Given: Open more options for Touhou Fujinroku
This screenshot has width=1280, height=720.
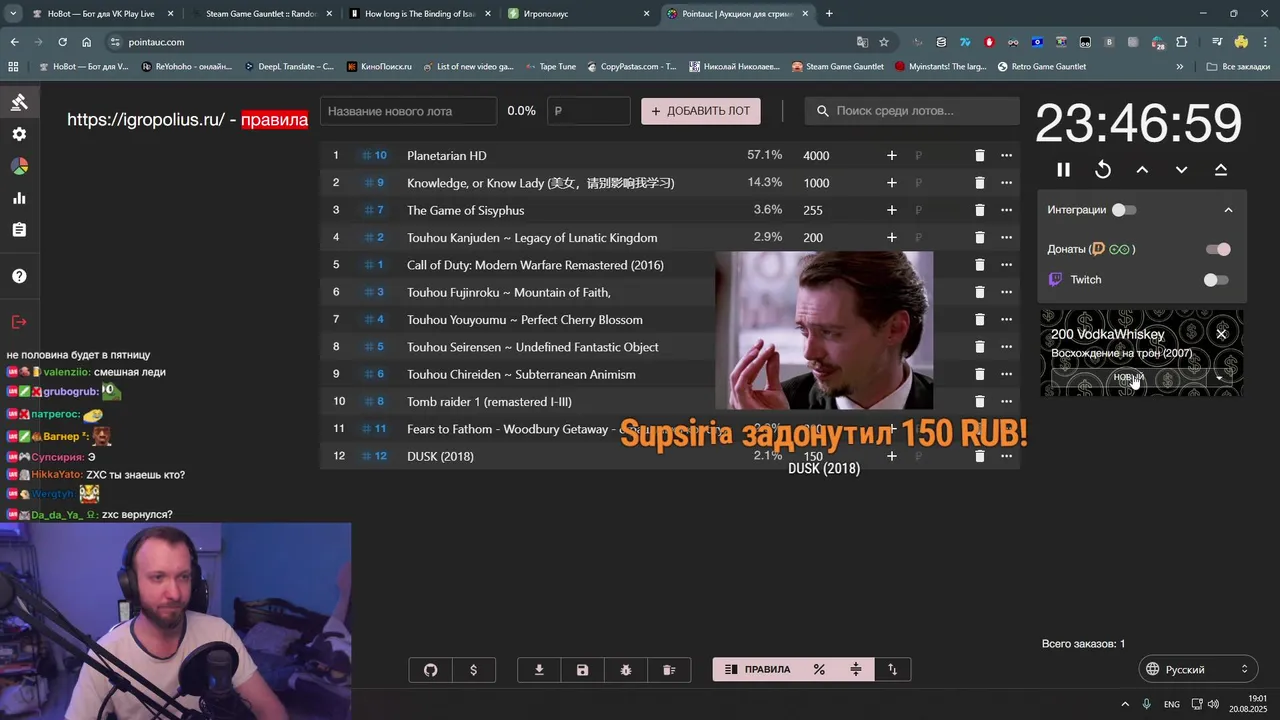Looking at the screenshot, I should [x=1007, y=292].
